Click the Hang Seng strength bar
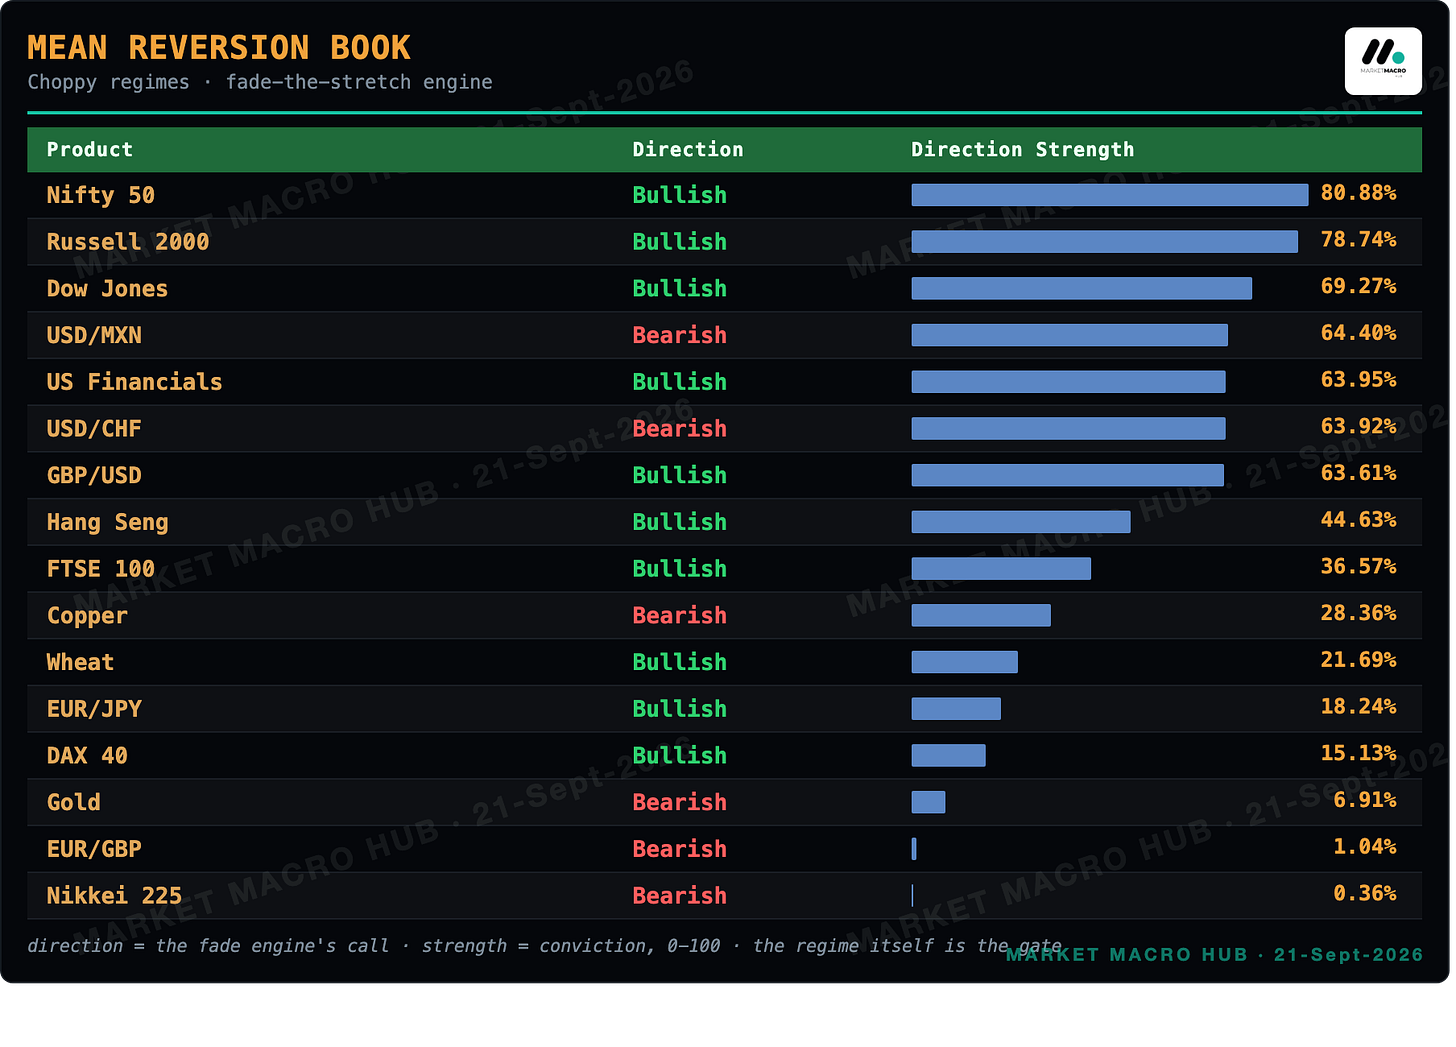This screenshot has height=1047, width=1456. [x=1021, y=522]
